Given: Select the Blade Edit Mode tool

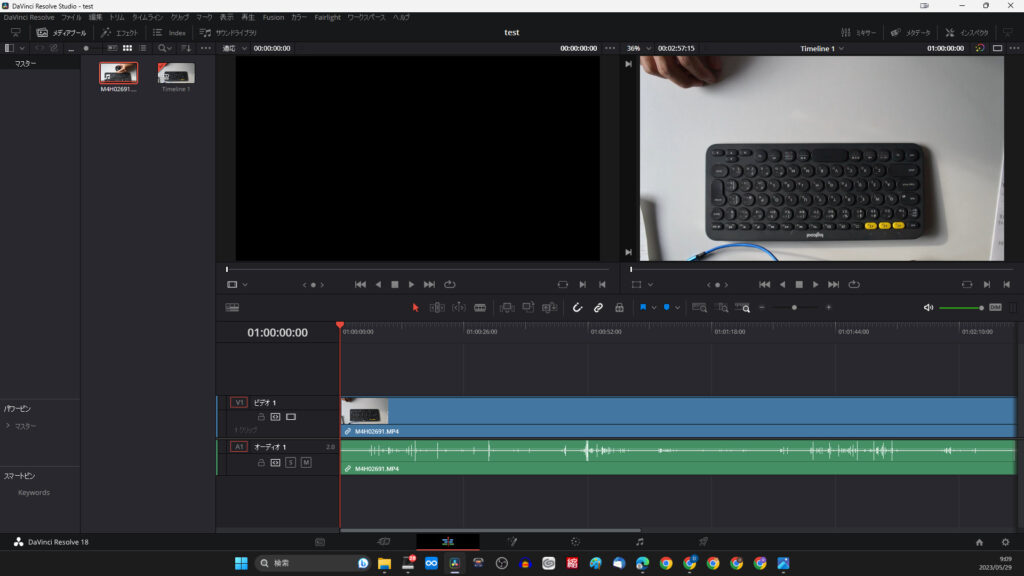Looking at the screenshot, I should click(x=480, y=308).
